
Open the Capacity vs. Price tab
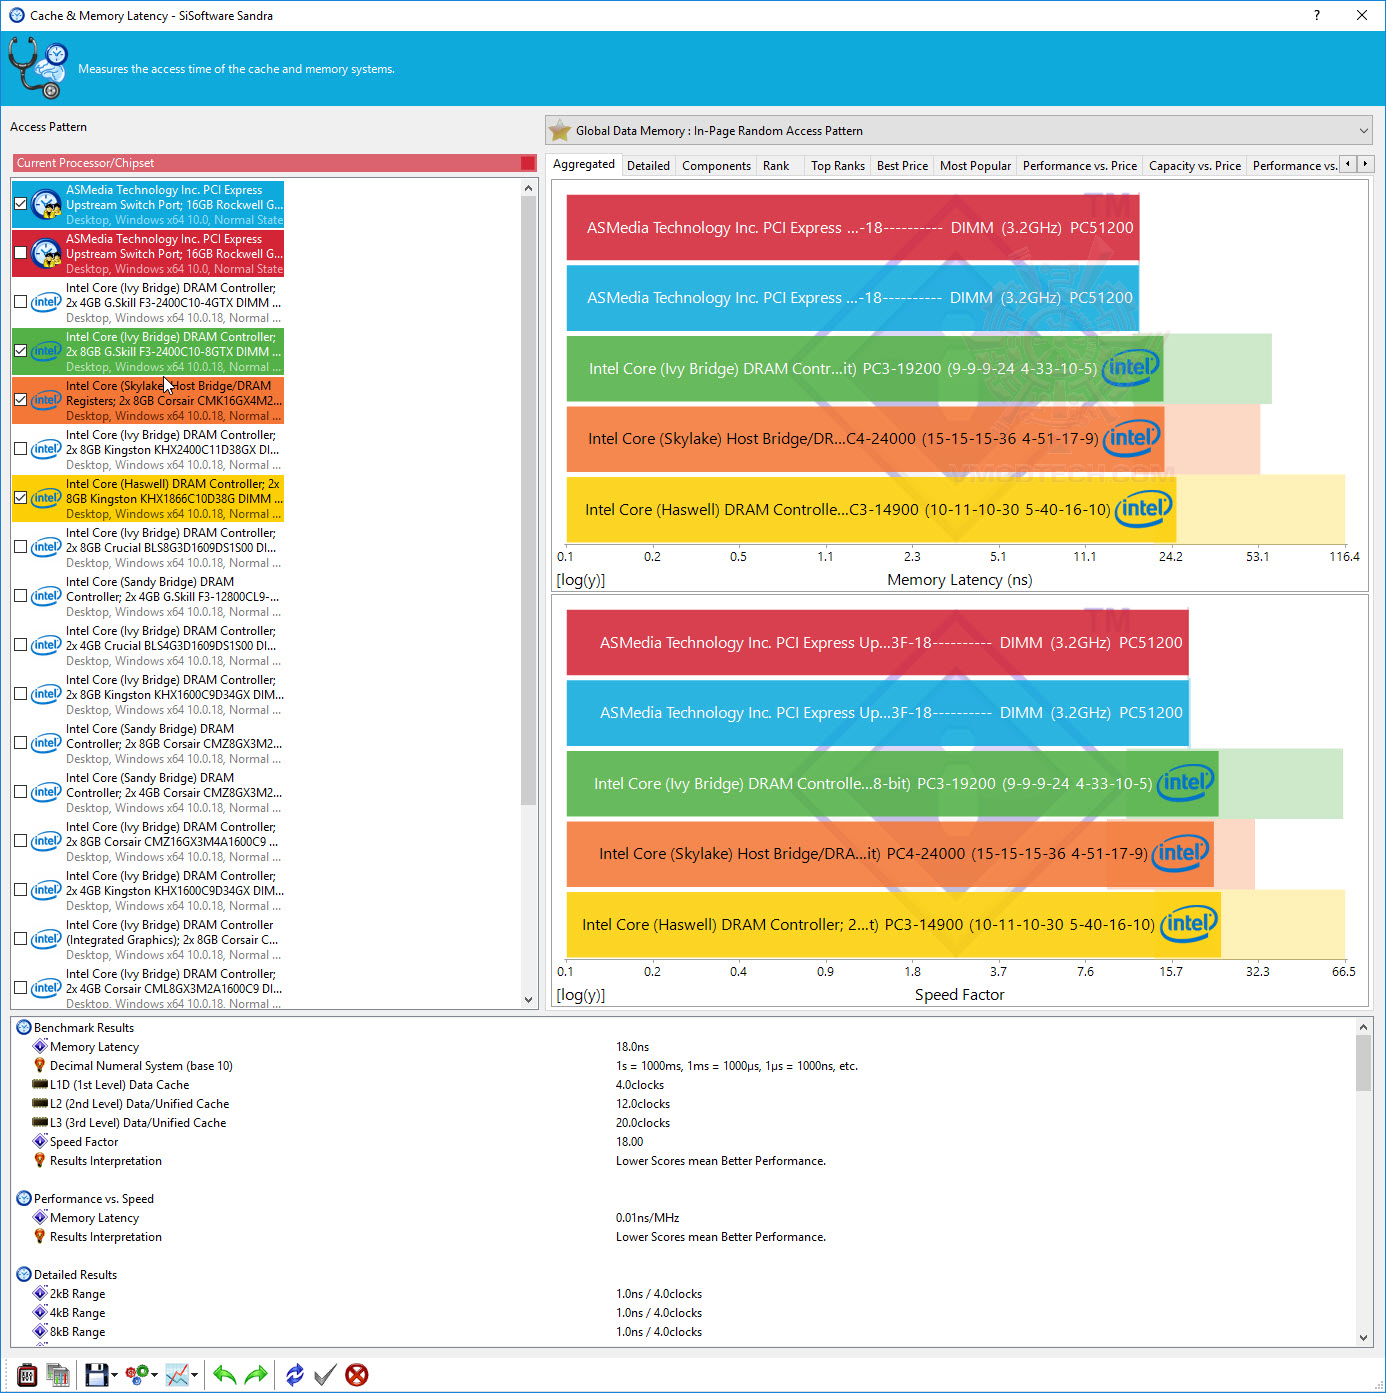[x=1195, y=166]
